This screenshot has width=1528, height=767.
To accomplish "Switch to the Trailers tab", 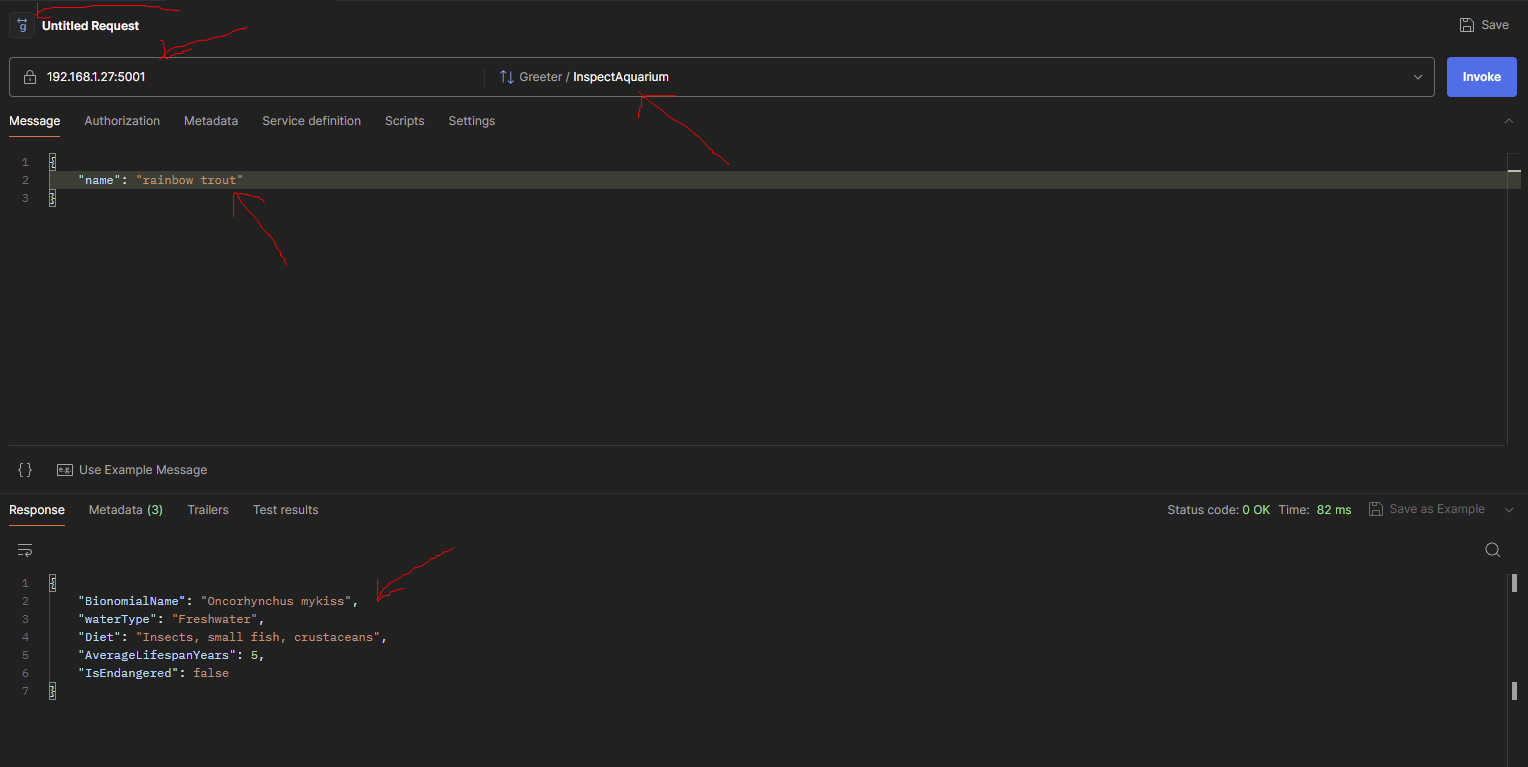I will click(x=208, y=510).
